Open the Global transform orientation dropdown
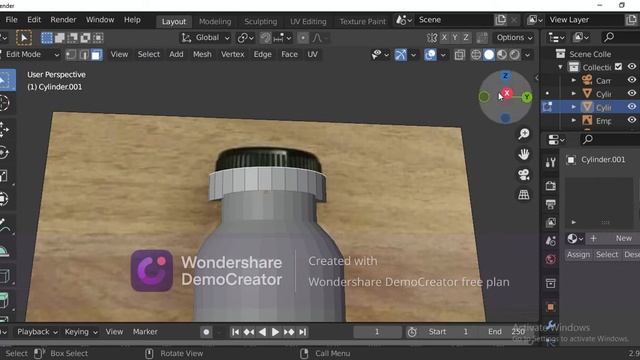The height and width of the screenshot is (360, 640). pyautogui.click(x=205, y=38)
